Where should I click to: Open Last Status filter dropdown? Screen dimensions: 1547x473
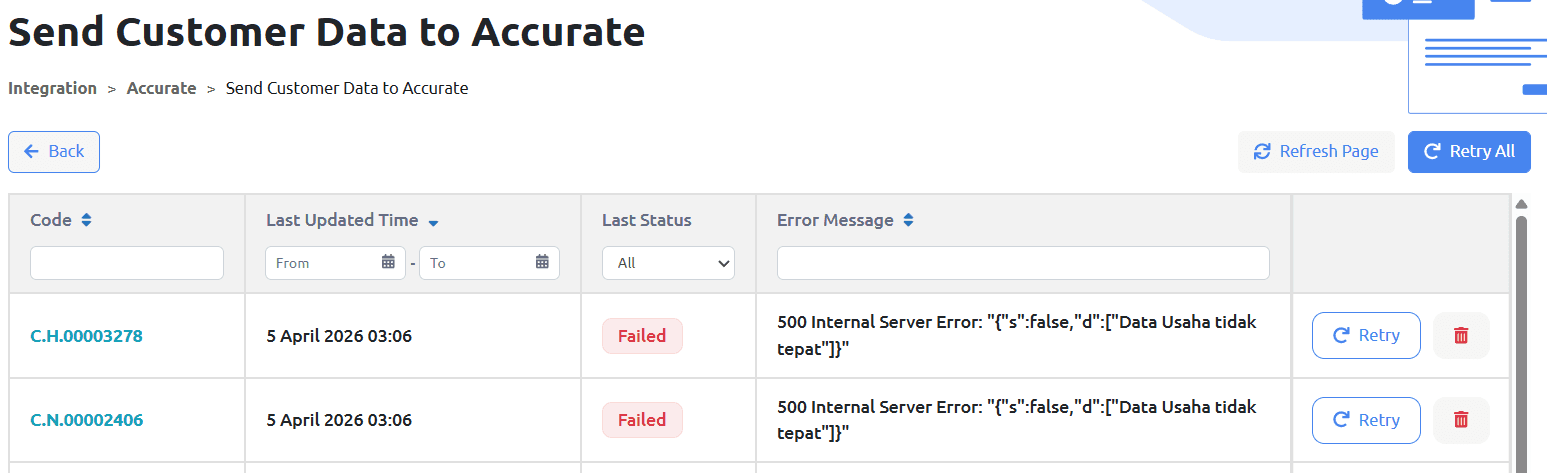(x=668, y=263)
